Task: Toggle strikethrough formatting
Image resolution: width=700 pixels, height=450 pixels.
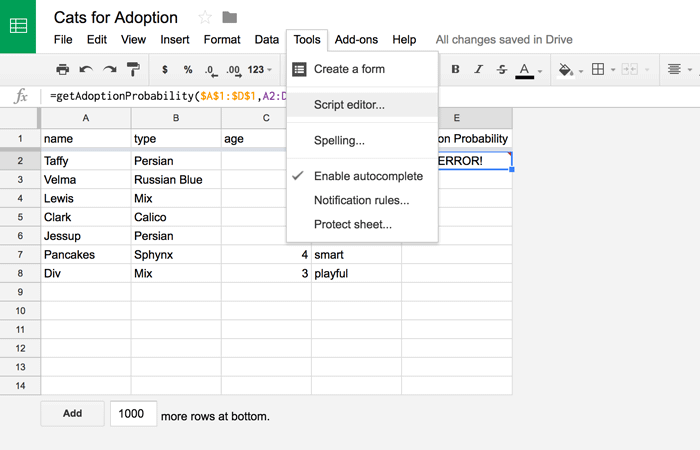Action: click(502, 69)
